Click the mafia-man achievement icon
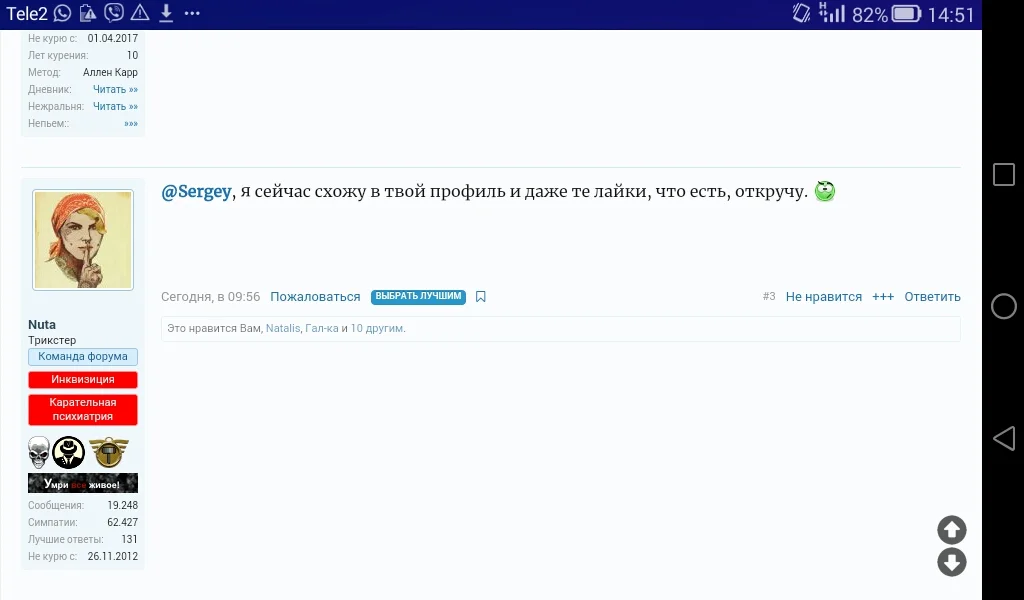This screenshot has height=600, width=1024. [68, 452]
